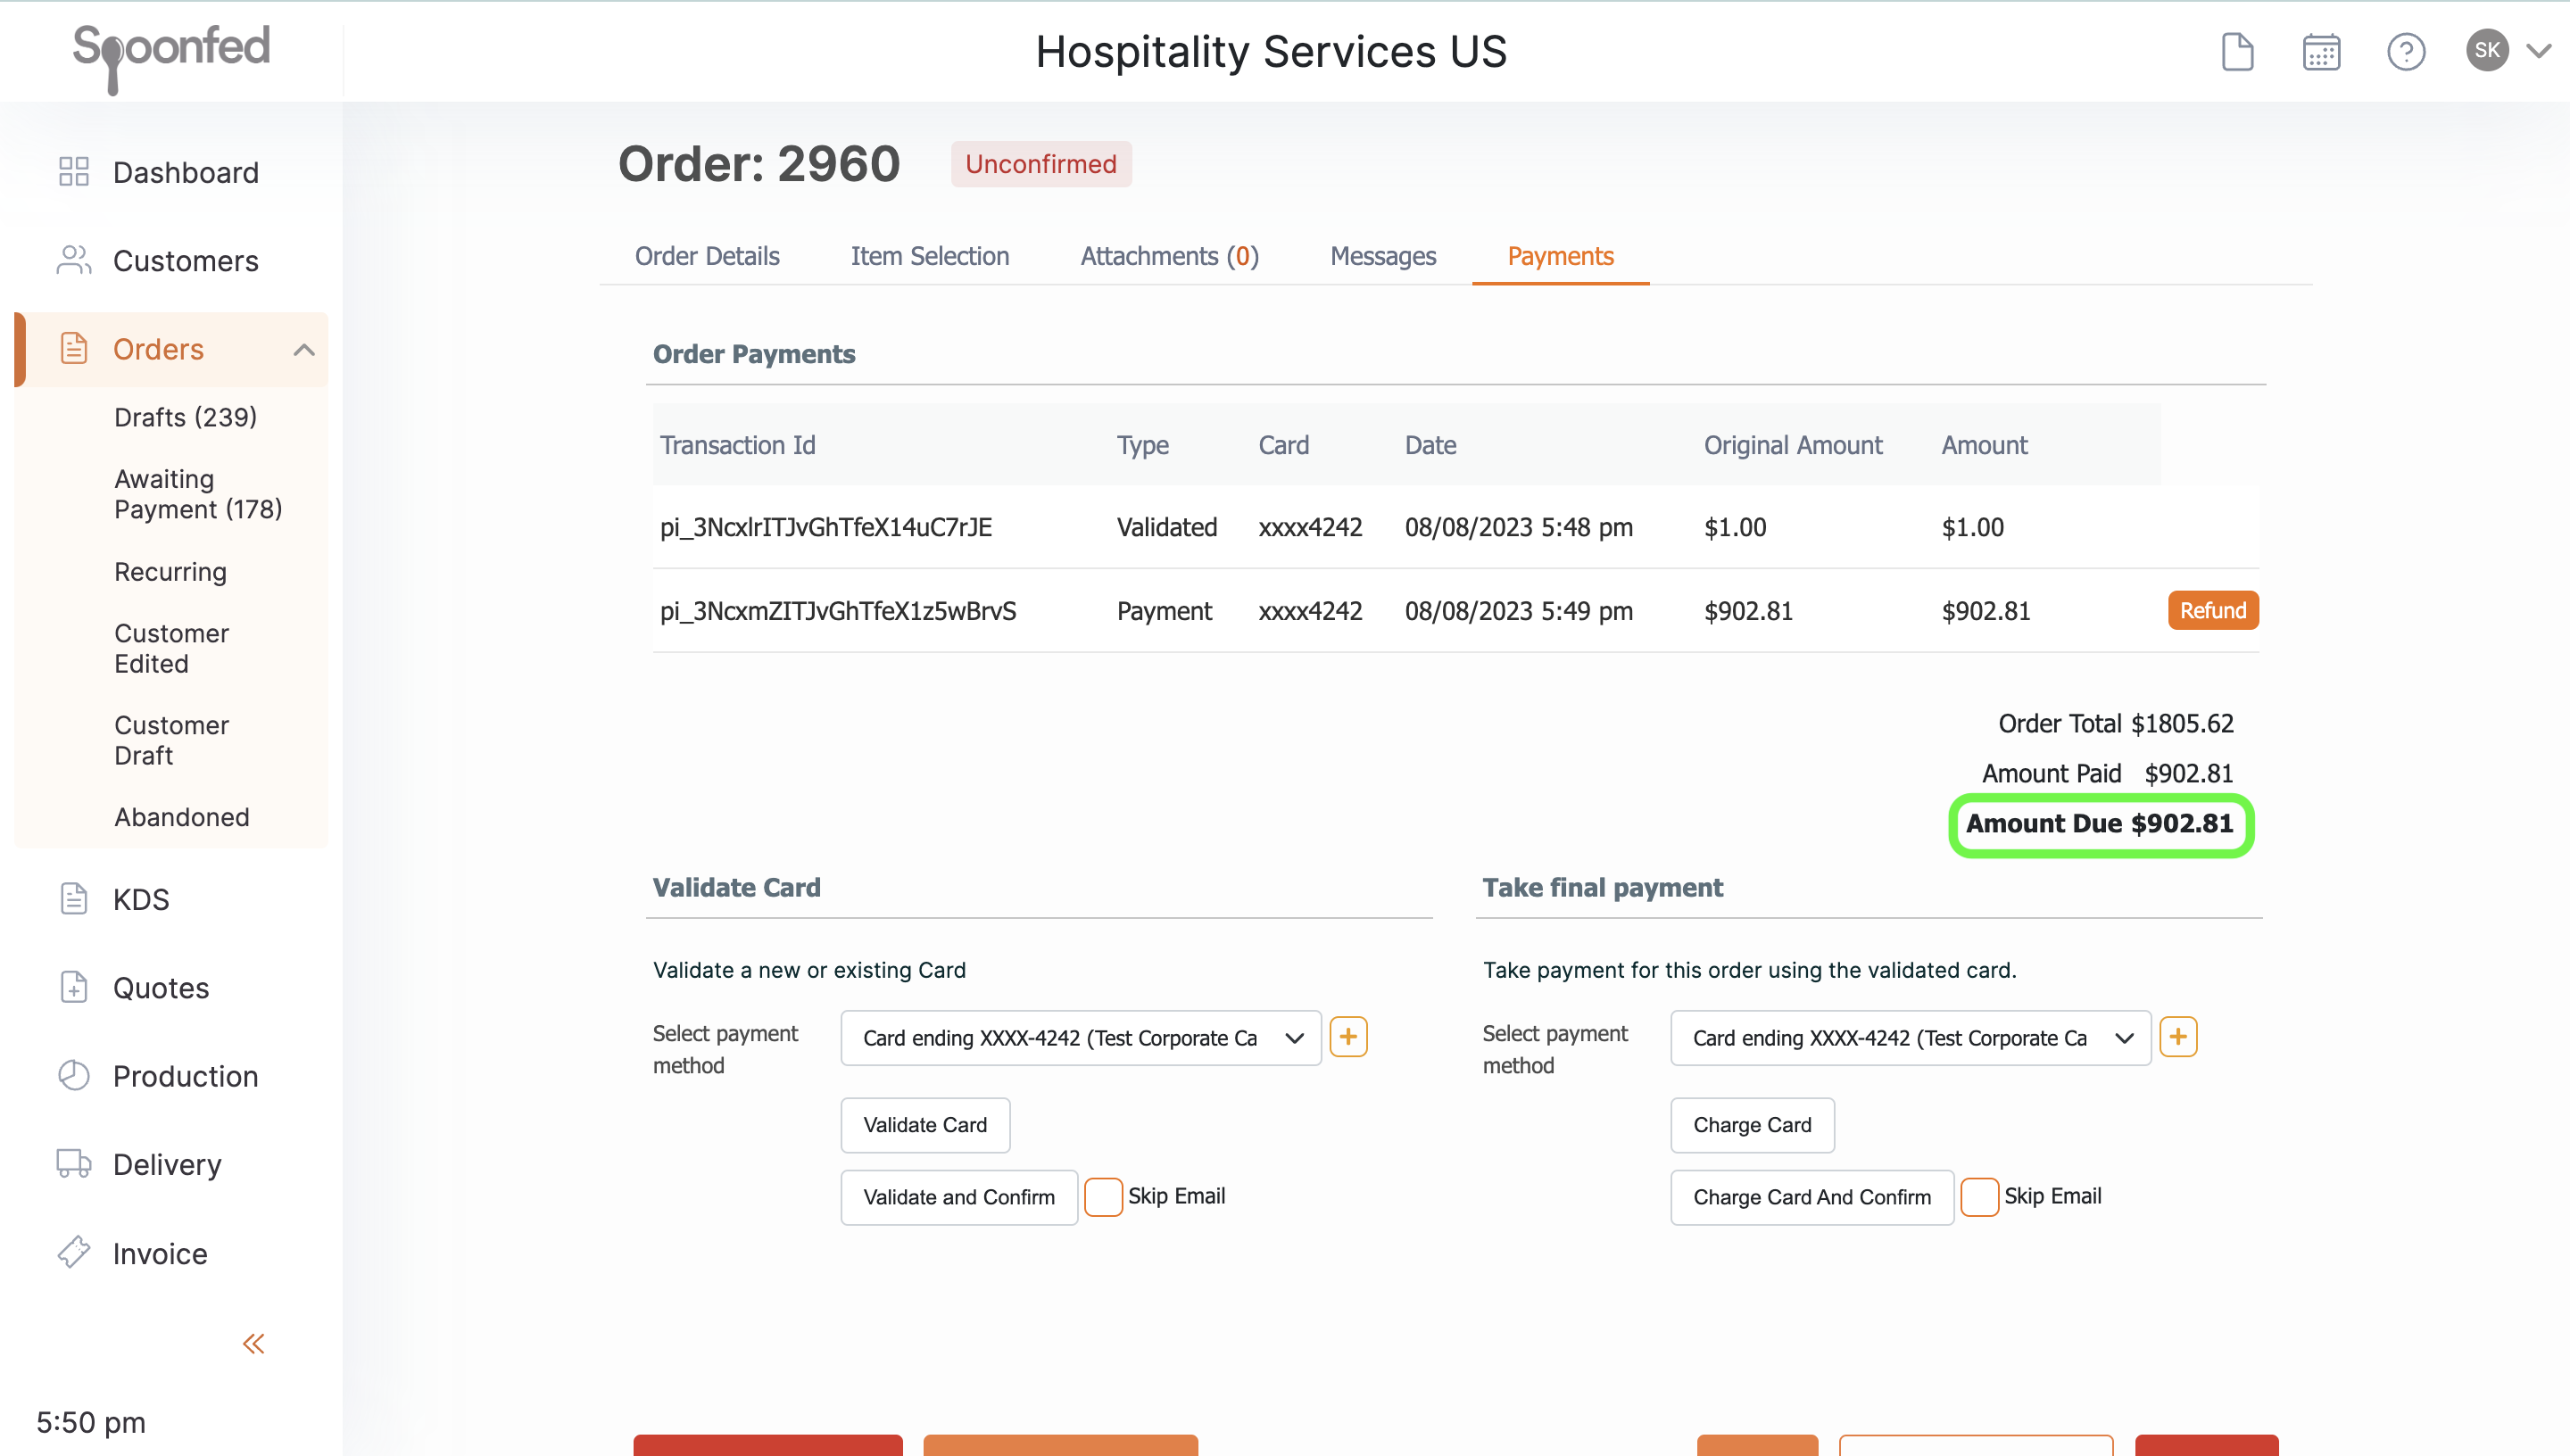
Task: Switch to the Messages tab
Action: [x=1382, y=257]
